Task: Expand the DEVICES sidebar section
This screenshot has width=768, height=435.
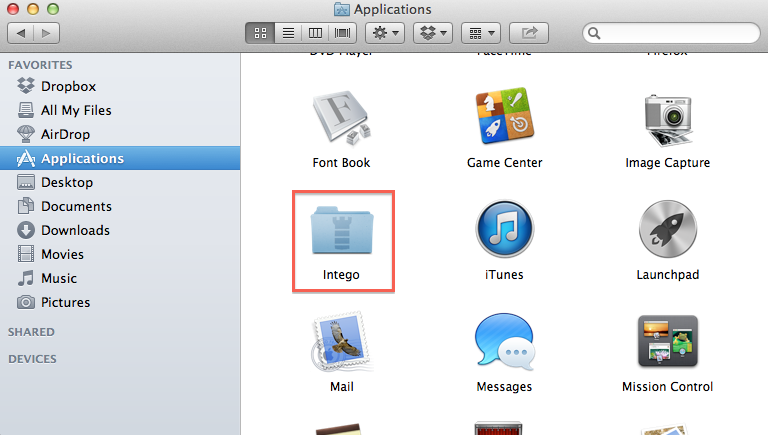Action: click(32, 359)
